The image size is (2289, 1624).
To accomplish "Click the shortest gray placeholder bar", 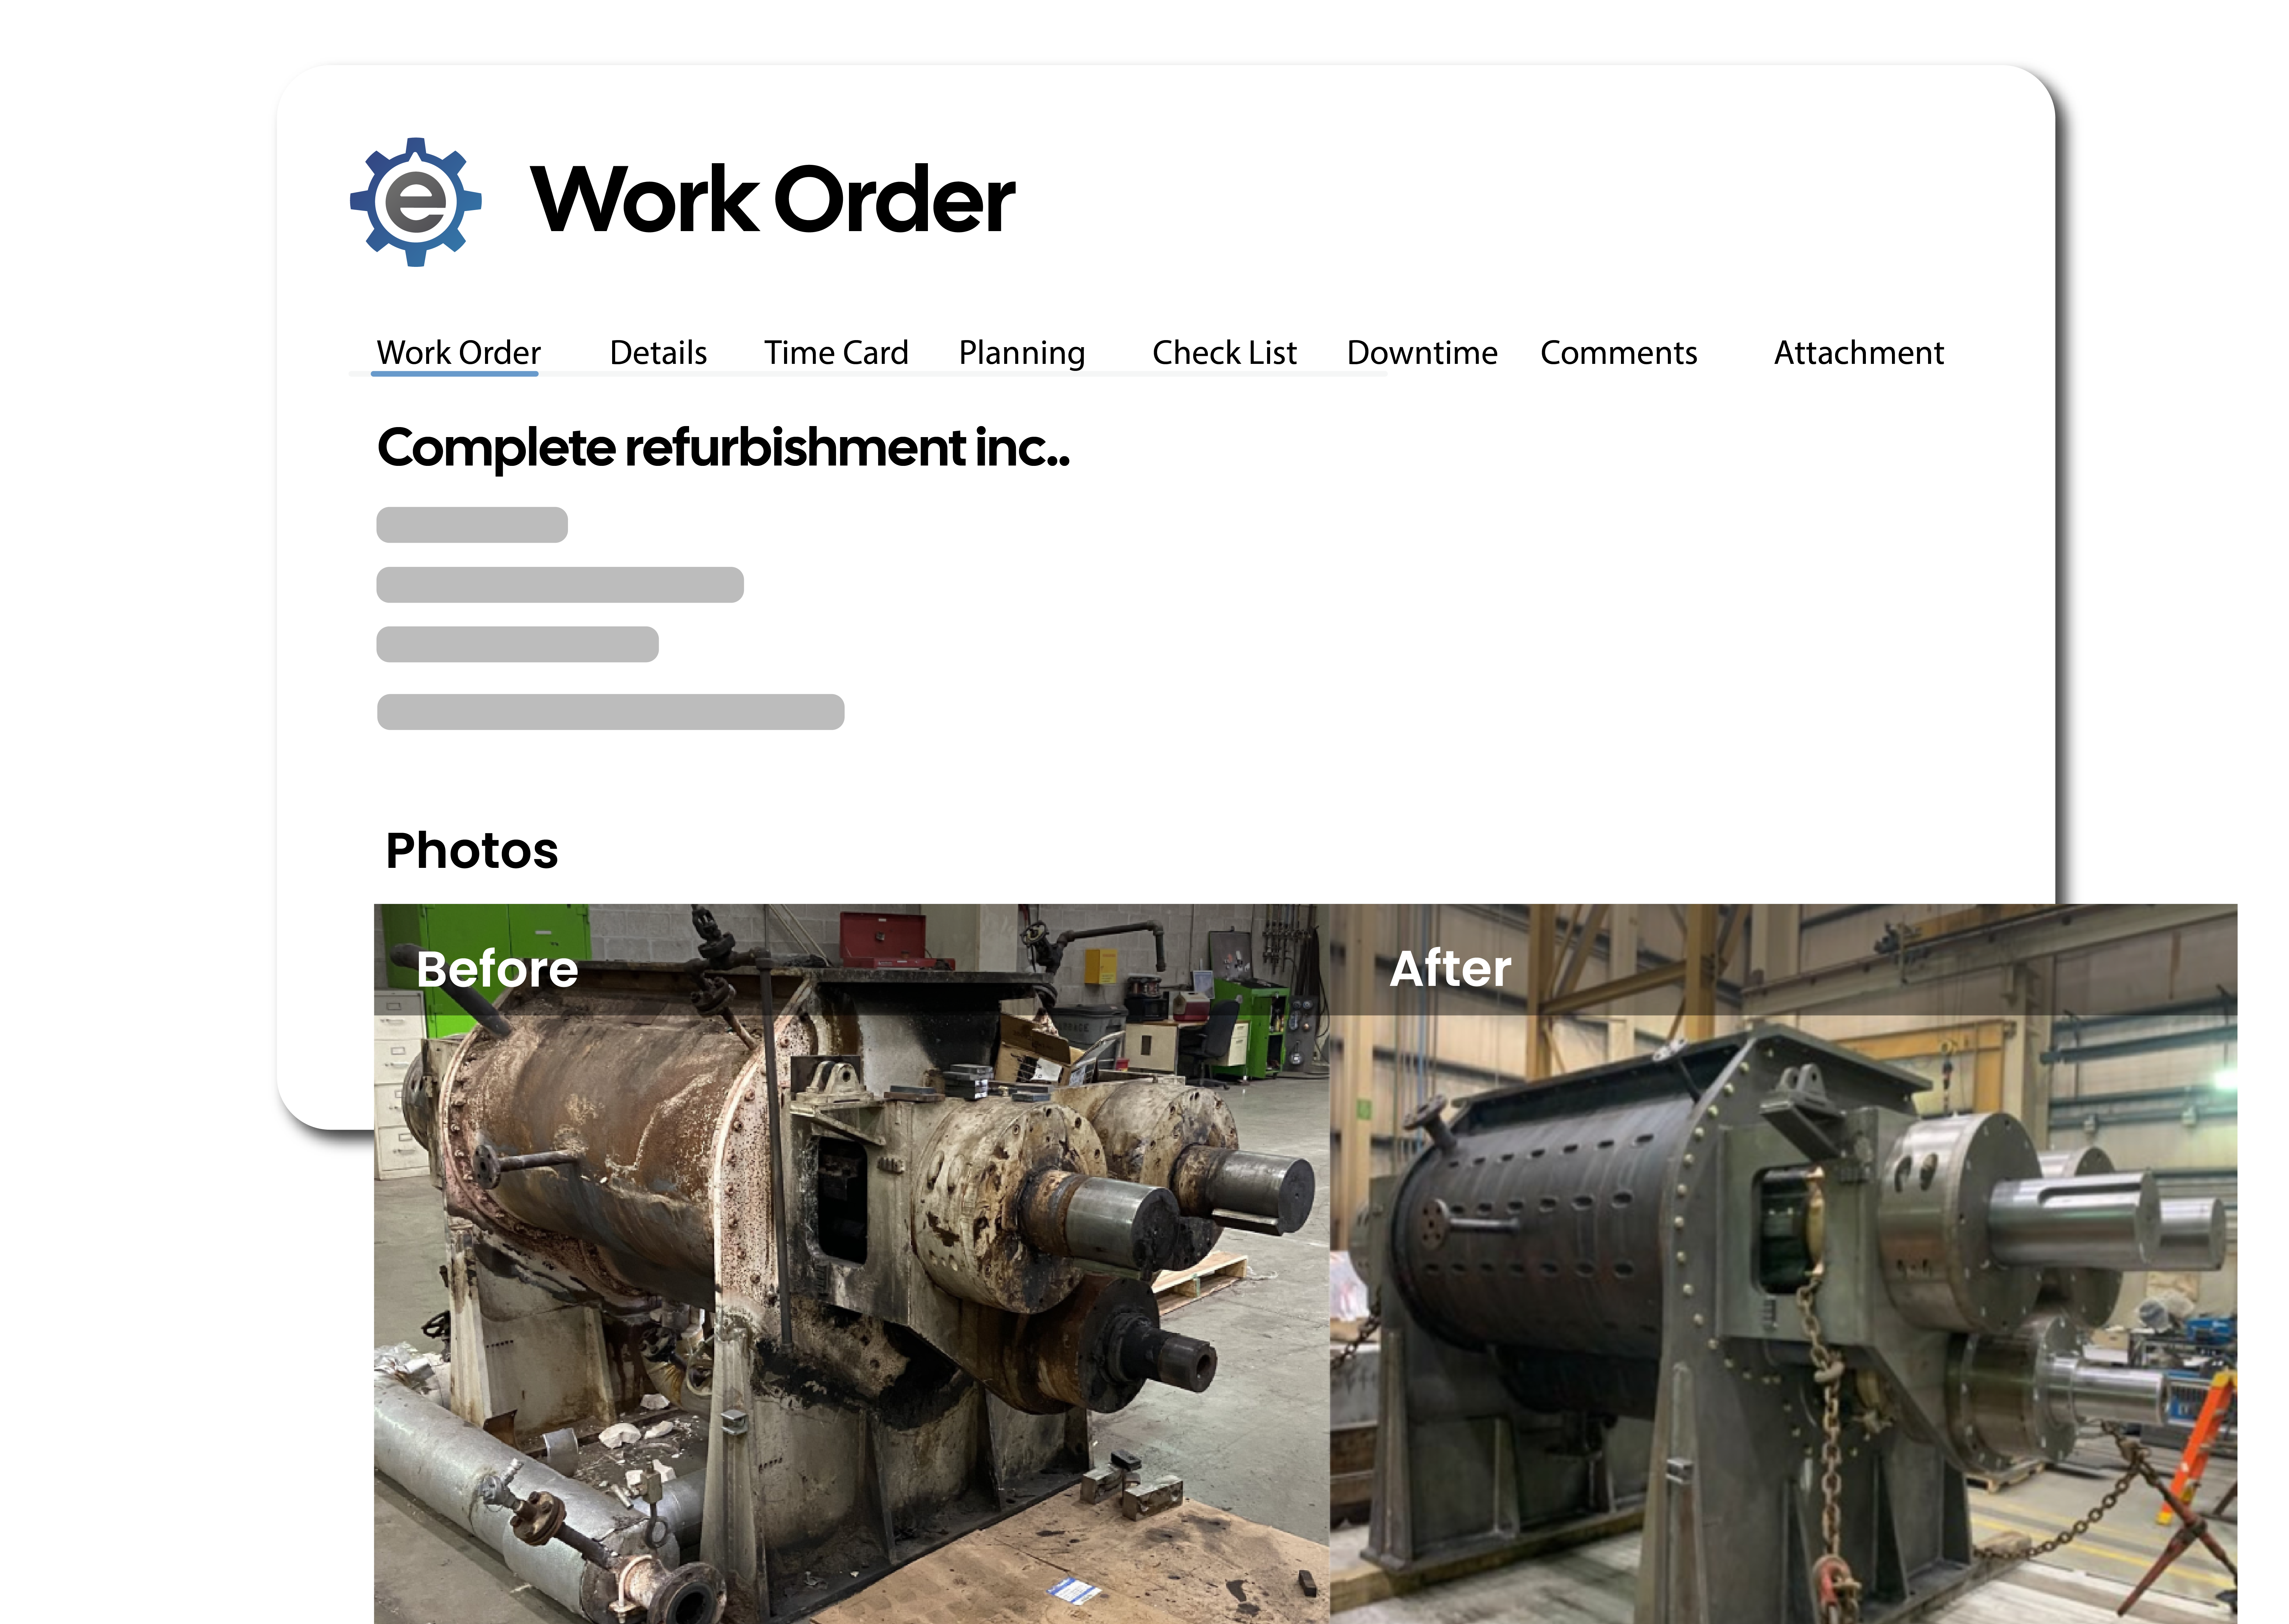I will click(472, 525).
